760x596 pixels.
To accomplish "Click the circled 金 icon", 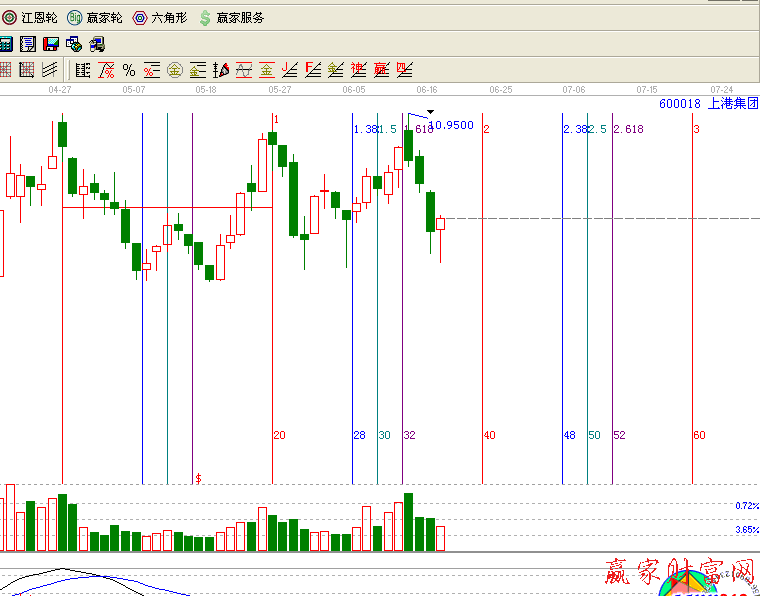I will point(175,70).
